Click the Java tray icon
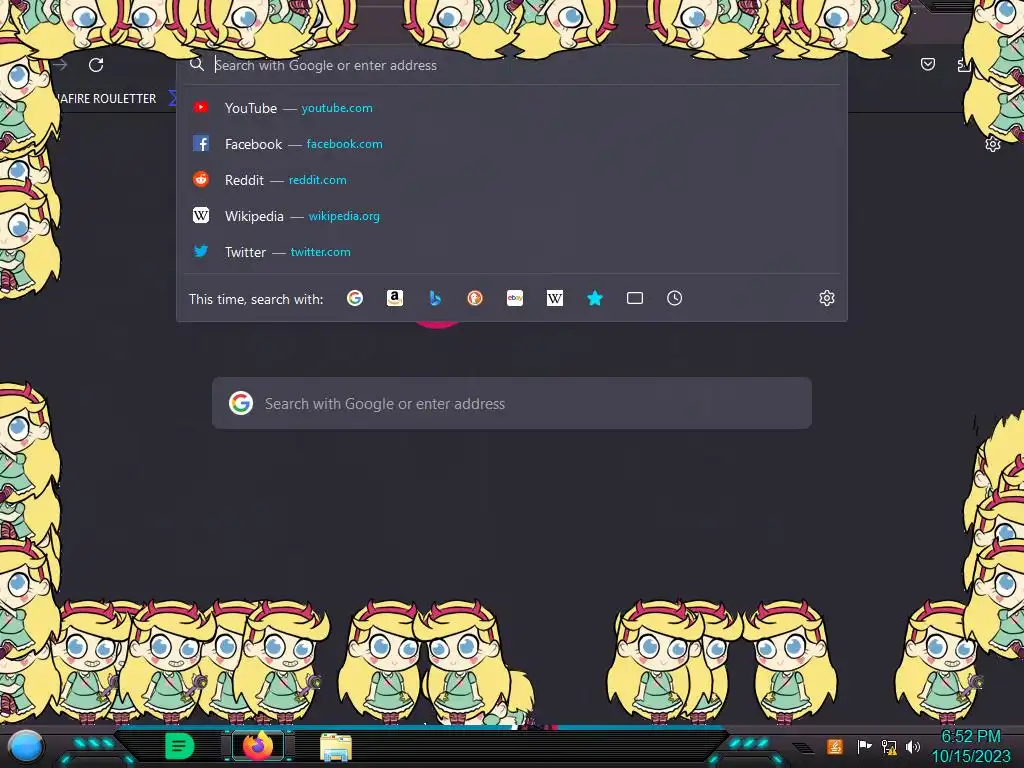Viewport: 1024px width, 768px height. click(x=834, y=746)
